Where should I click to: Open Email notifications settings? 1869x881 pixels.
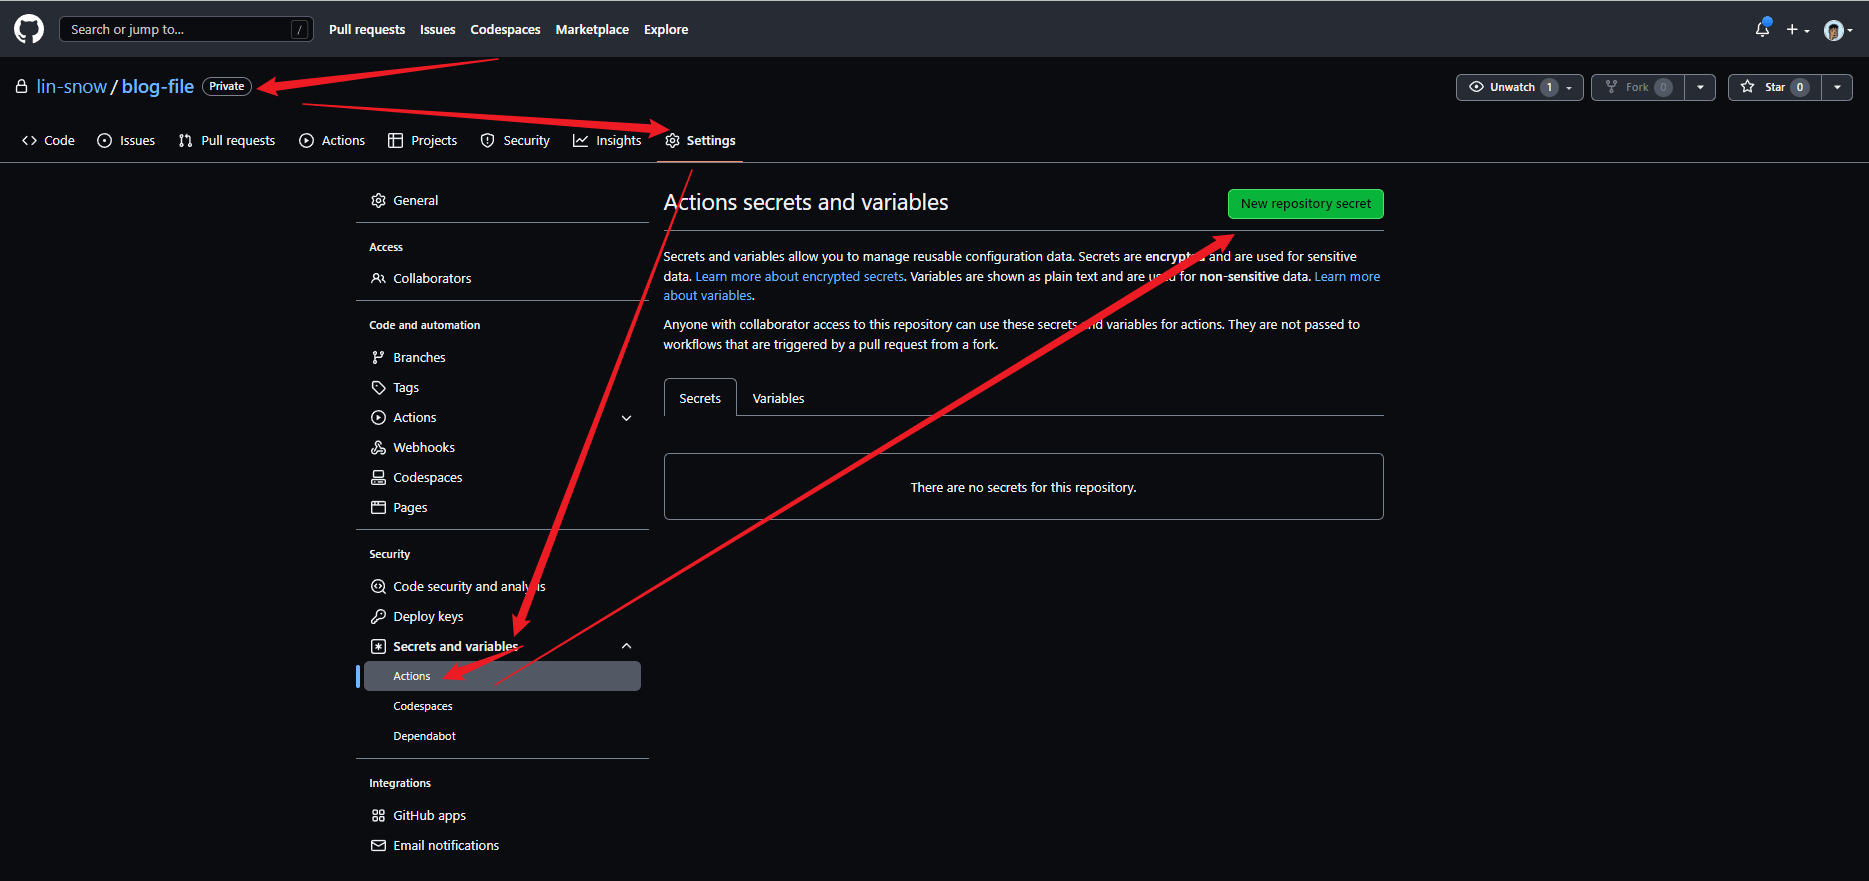point(502,845)
